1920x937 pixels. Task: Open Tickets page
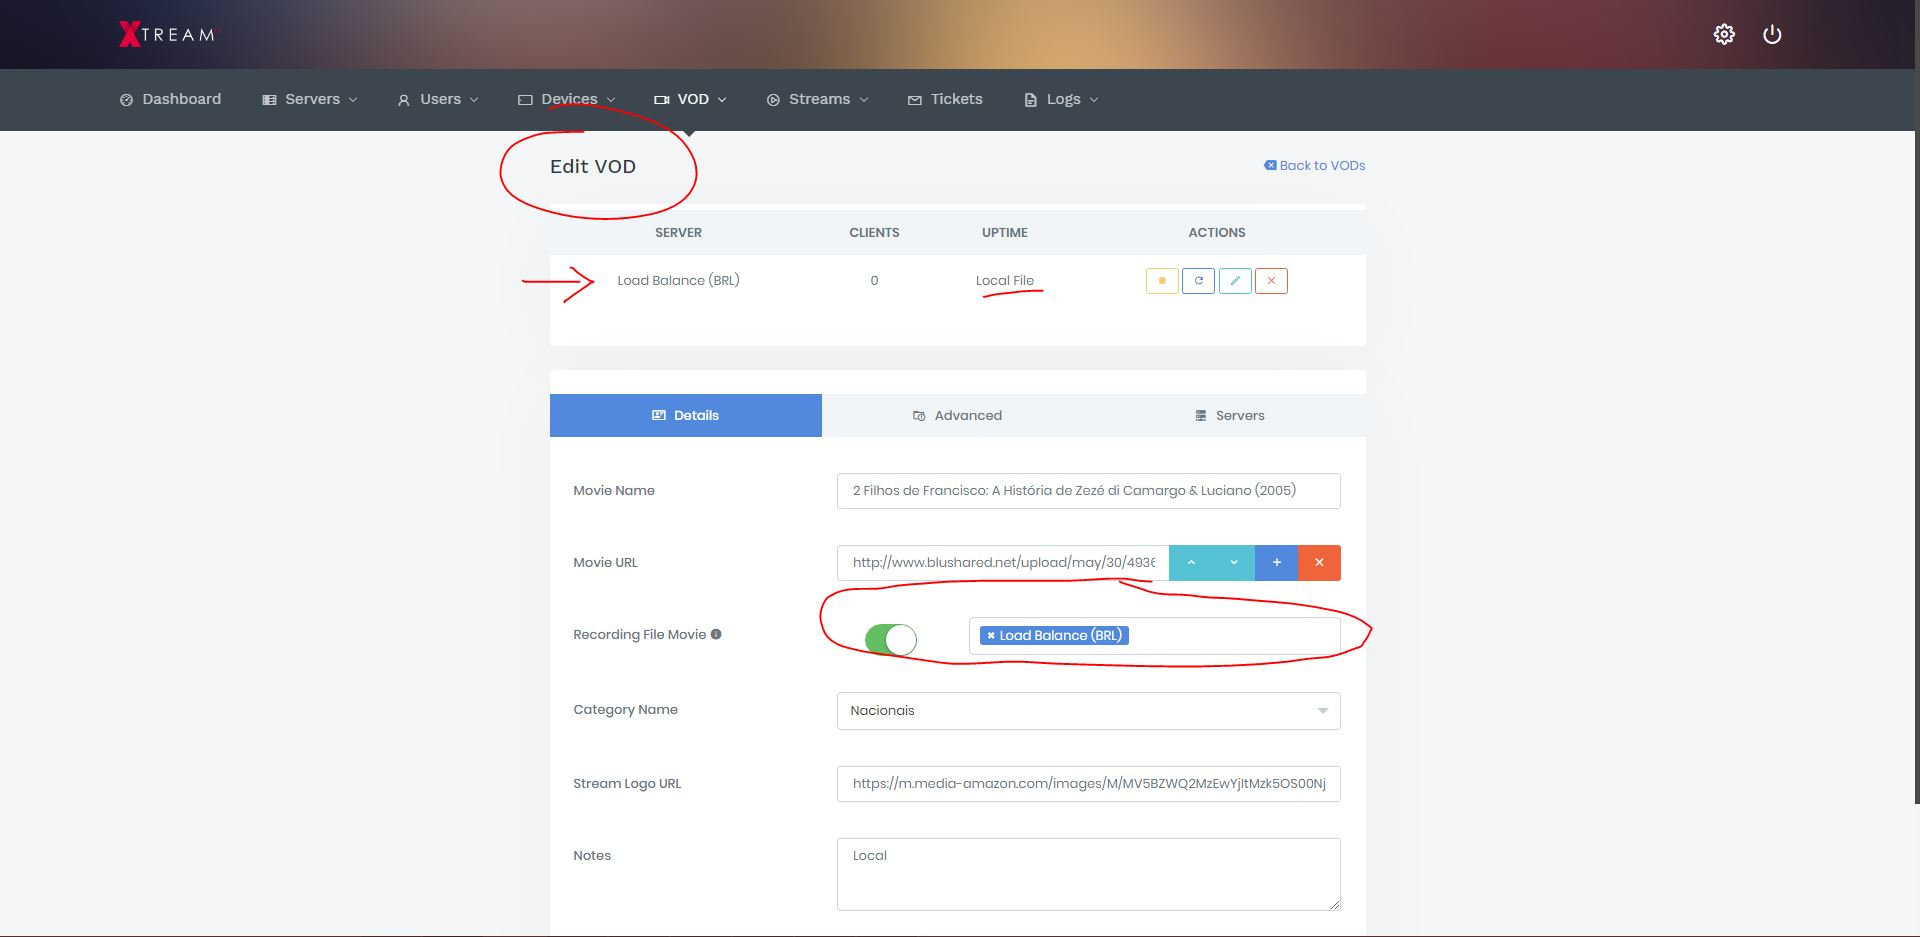945,100
